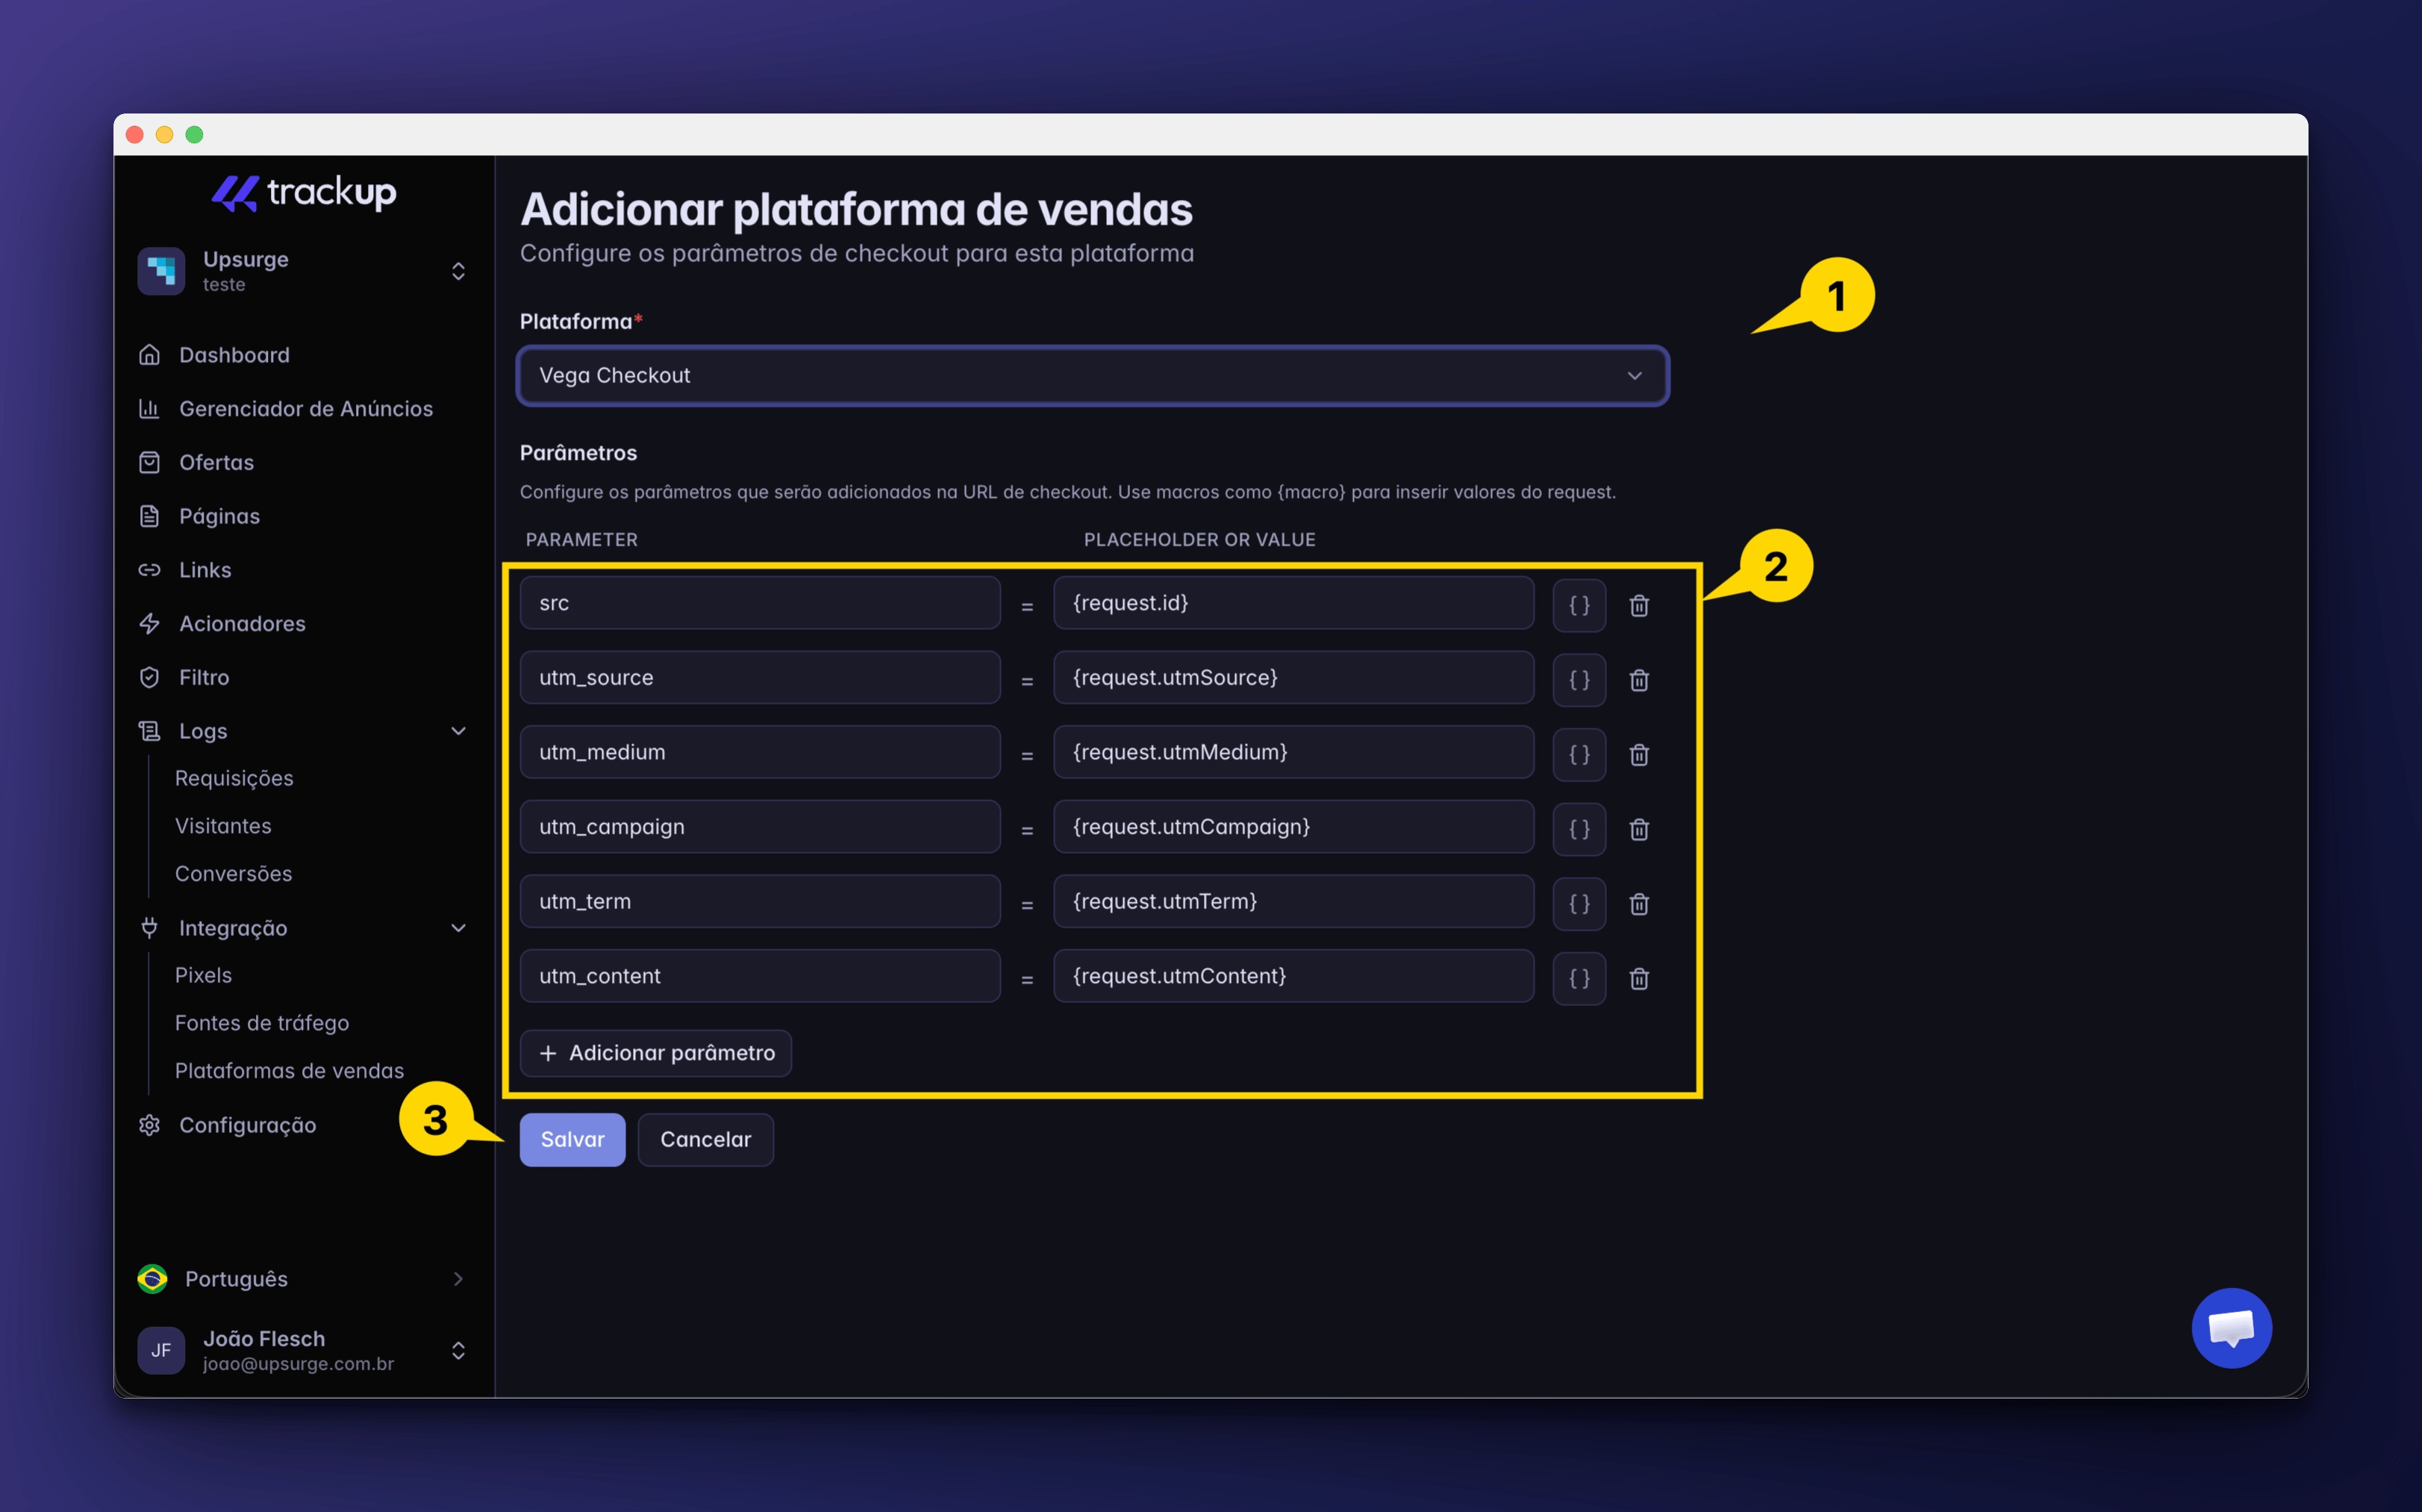
Task: Open Plataformas de vendas
Action: point(289,1071)
